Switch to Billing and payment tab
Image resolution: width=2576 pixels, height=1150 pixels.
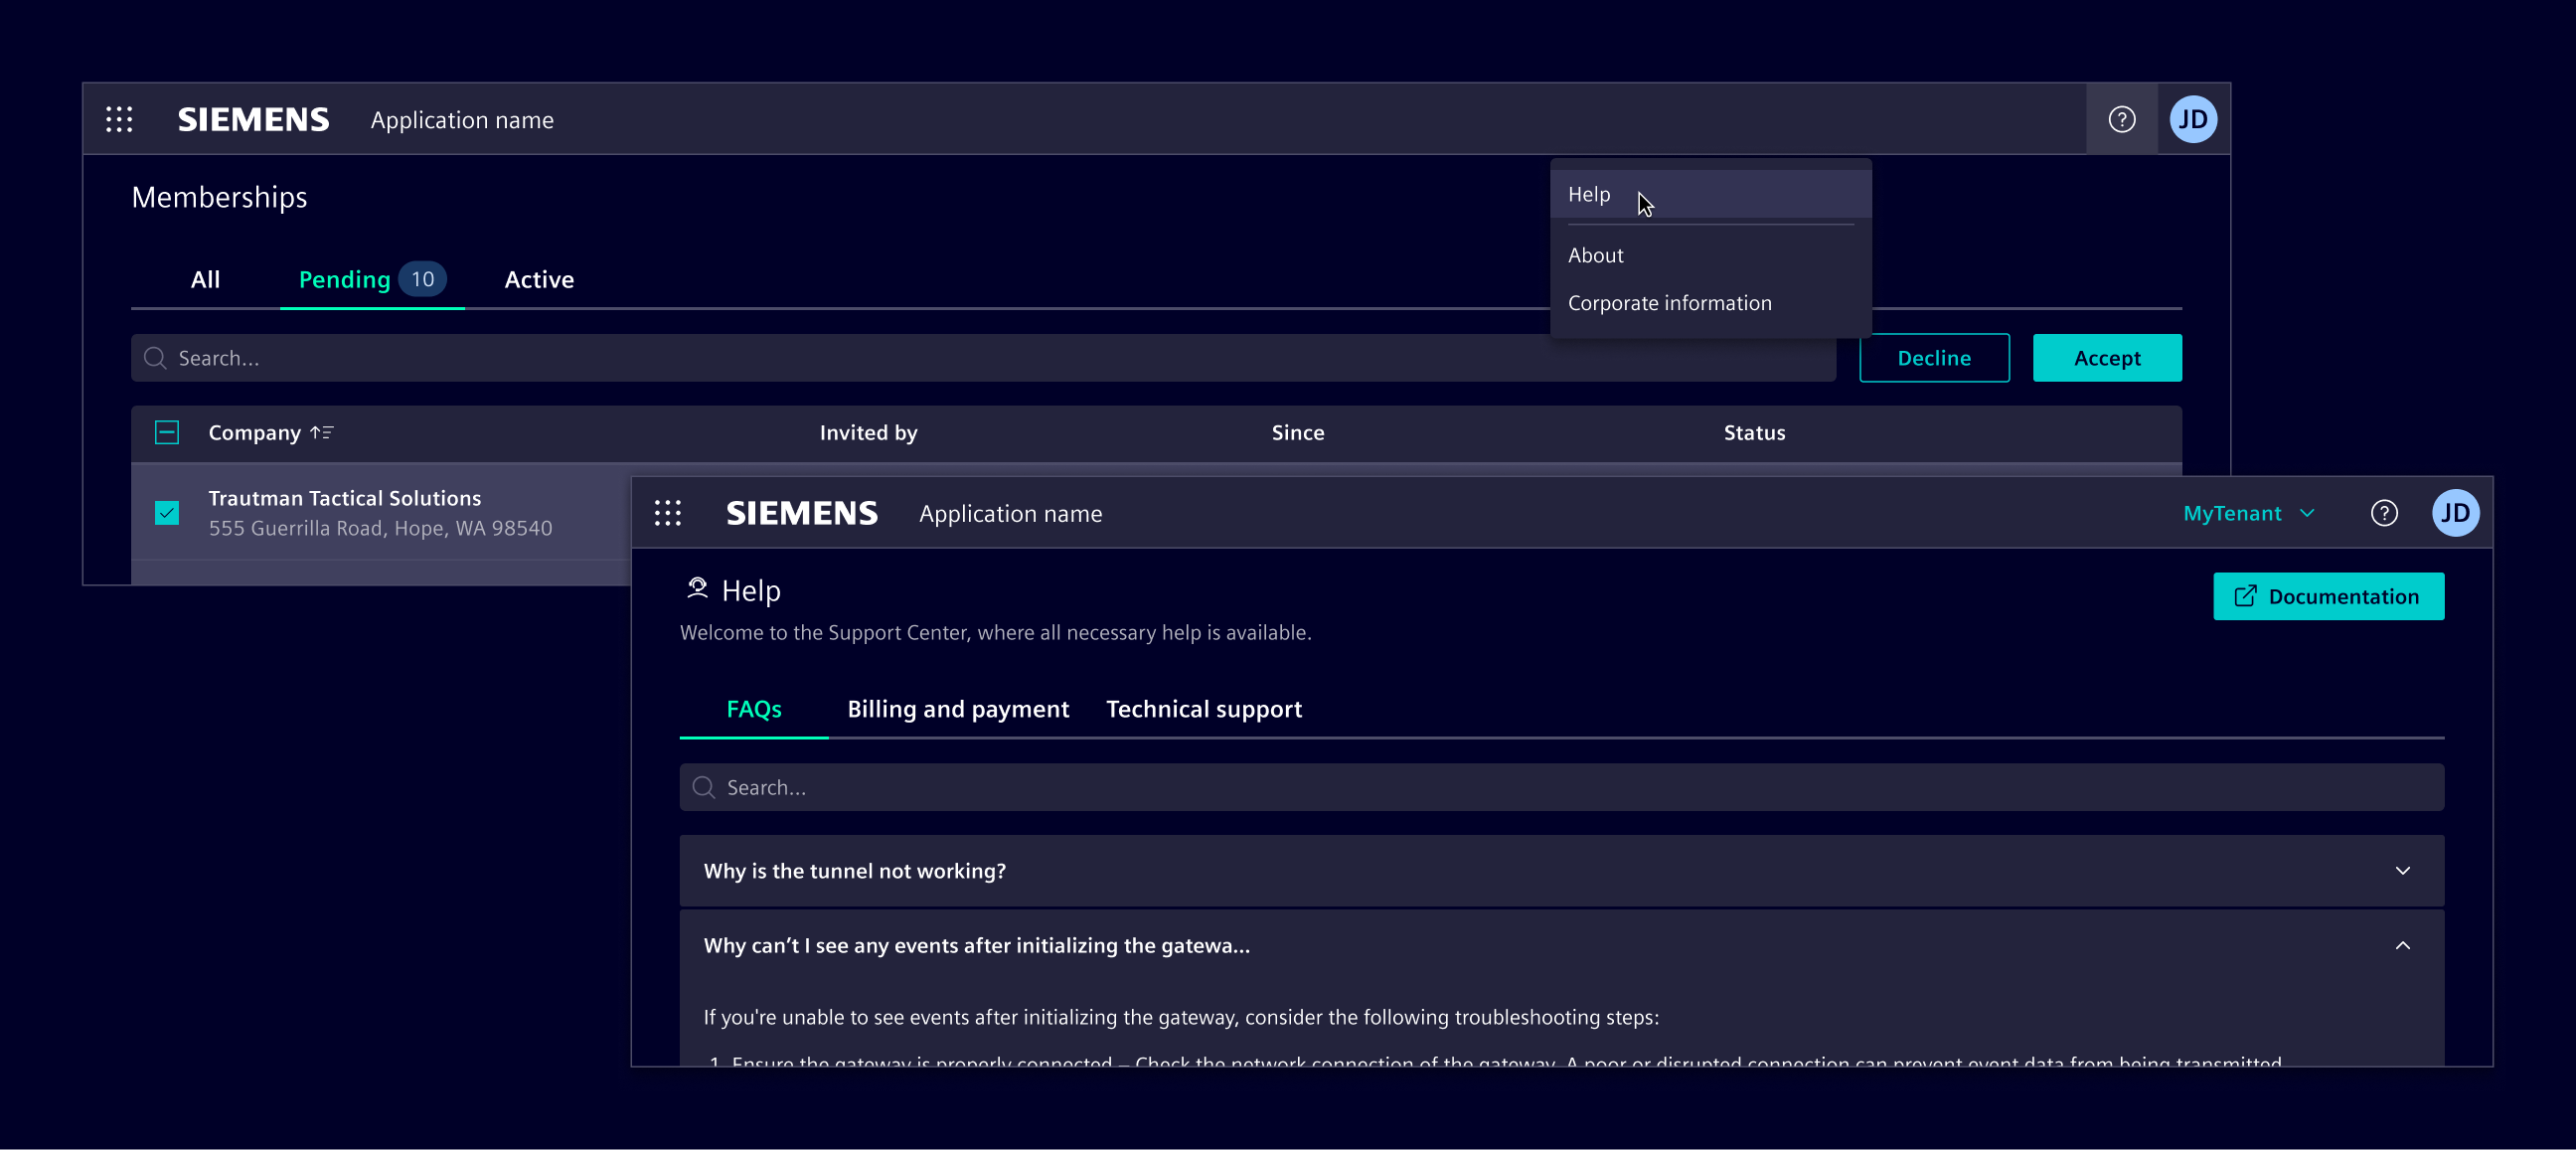[957, 709]
